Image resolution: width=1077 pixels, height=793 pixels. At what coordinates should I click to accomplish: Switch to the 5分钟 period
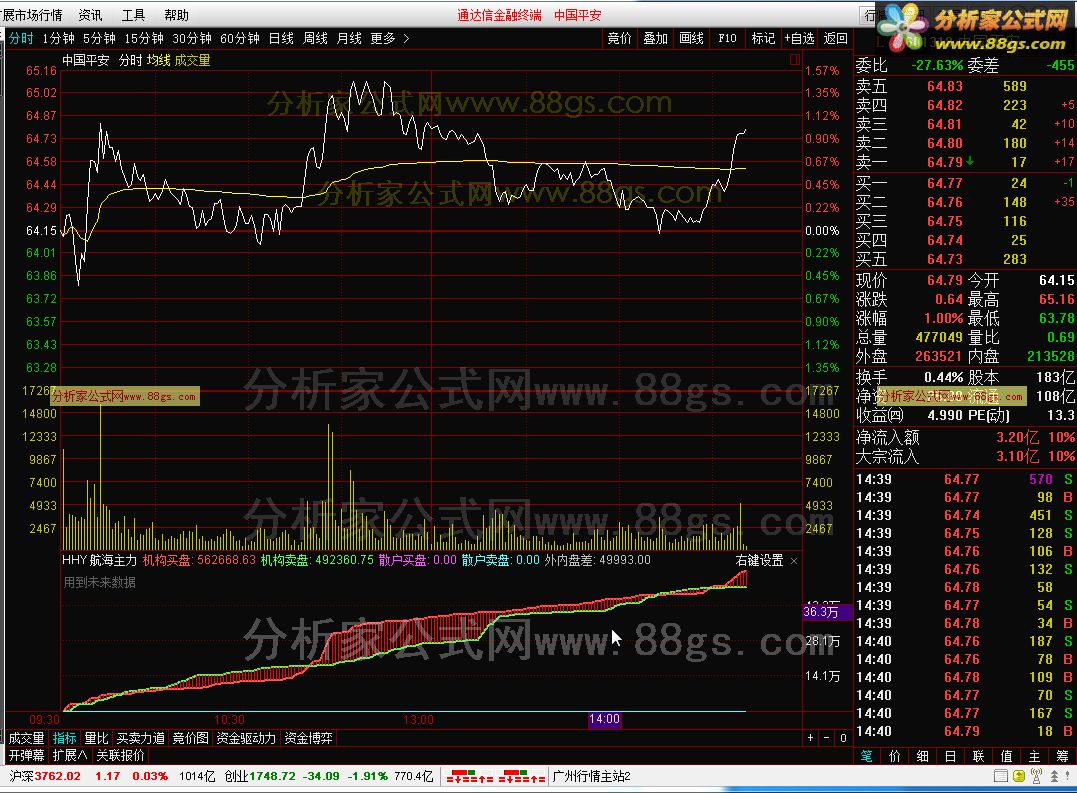point(99,38)
